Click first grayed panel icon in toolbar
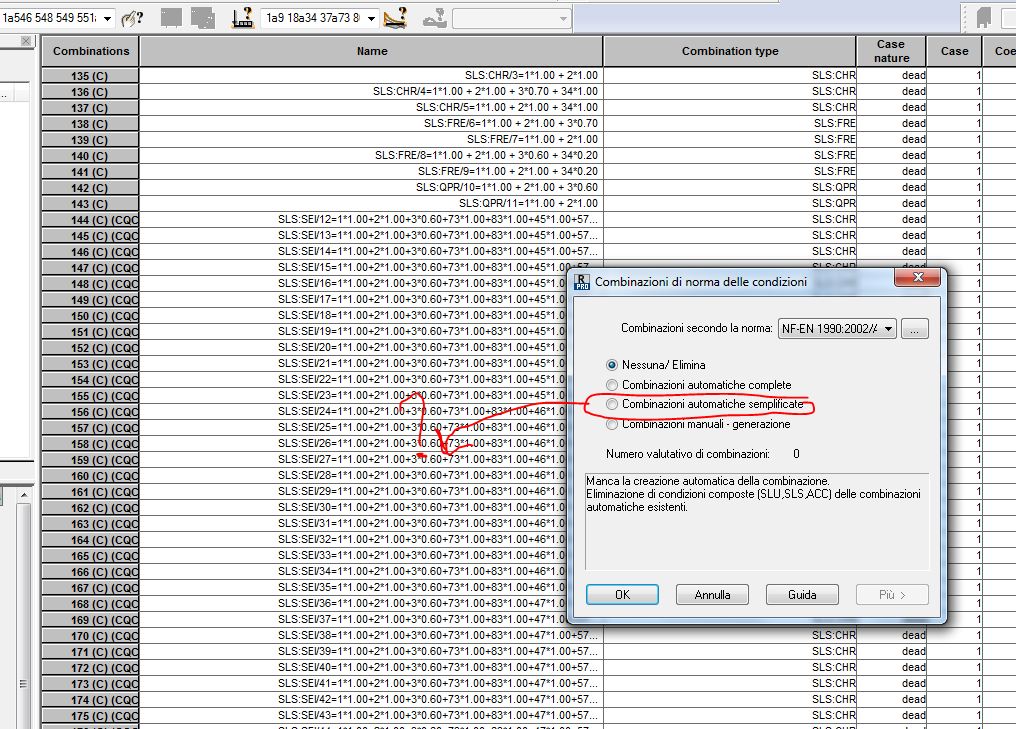 click(x=171, y=17)
